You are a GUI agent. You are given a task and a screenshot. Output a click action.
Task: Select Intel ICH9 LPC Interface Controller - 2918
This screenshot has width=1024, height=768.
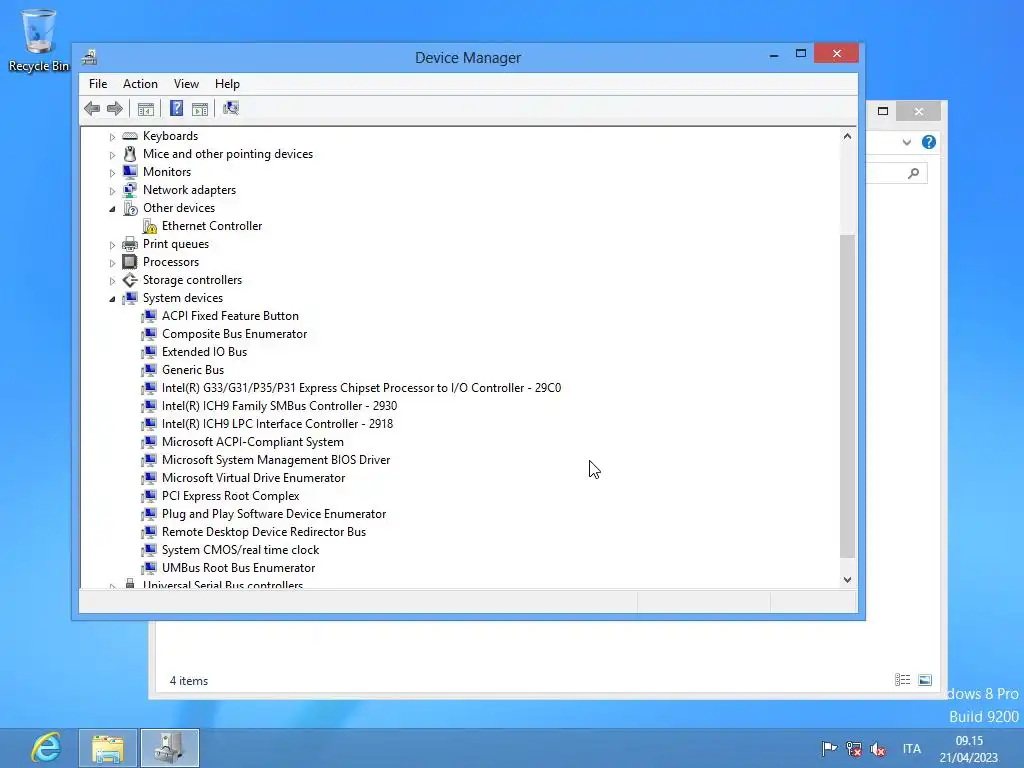pyautogui.click(x=278, y=424)
